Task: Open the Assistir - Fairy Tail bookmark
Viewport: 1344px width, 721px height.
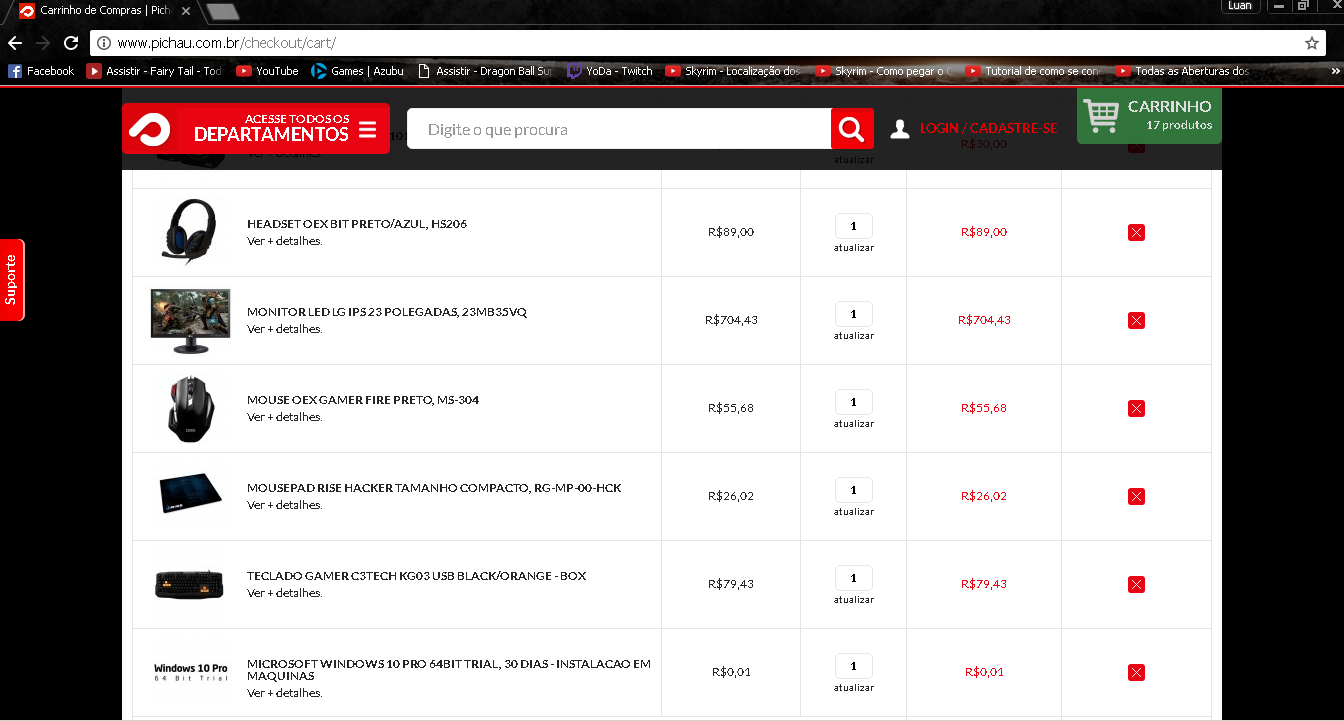Action: (x=155, y=71)
